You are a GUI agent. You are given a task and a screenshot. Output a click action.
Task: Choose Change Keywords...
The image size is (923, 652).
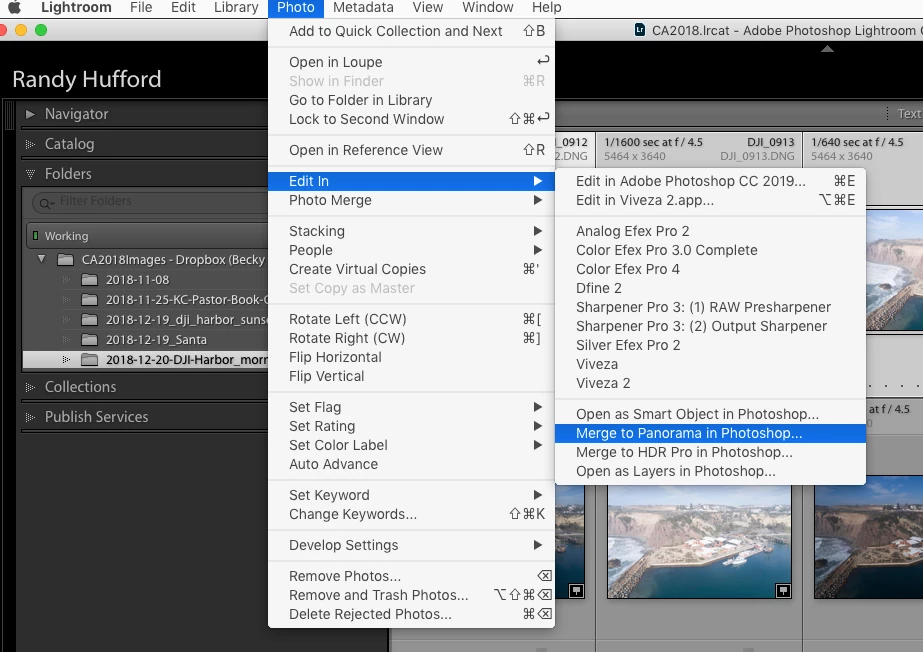pyautogui.click(x=411, y=514)
